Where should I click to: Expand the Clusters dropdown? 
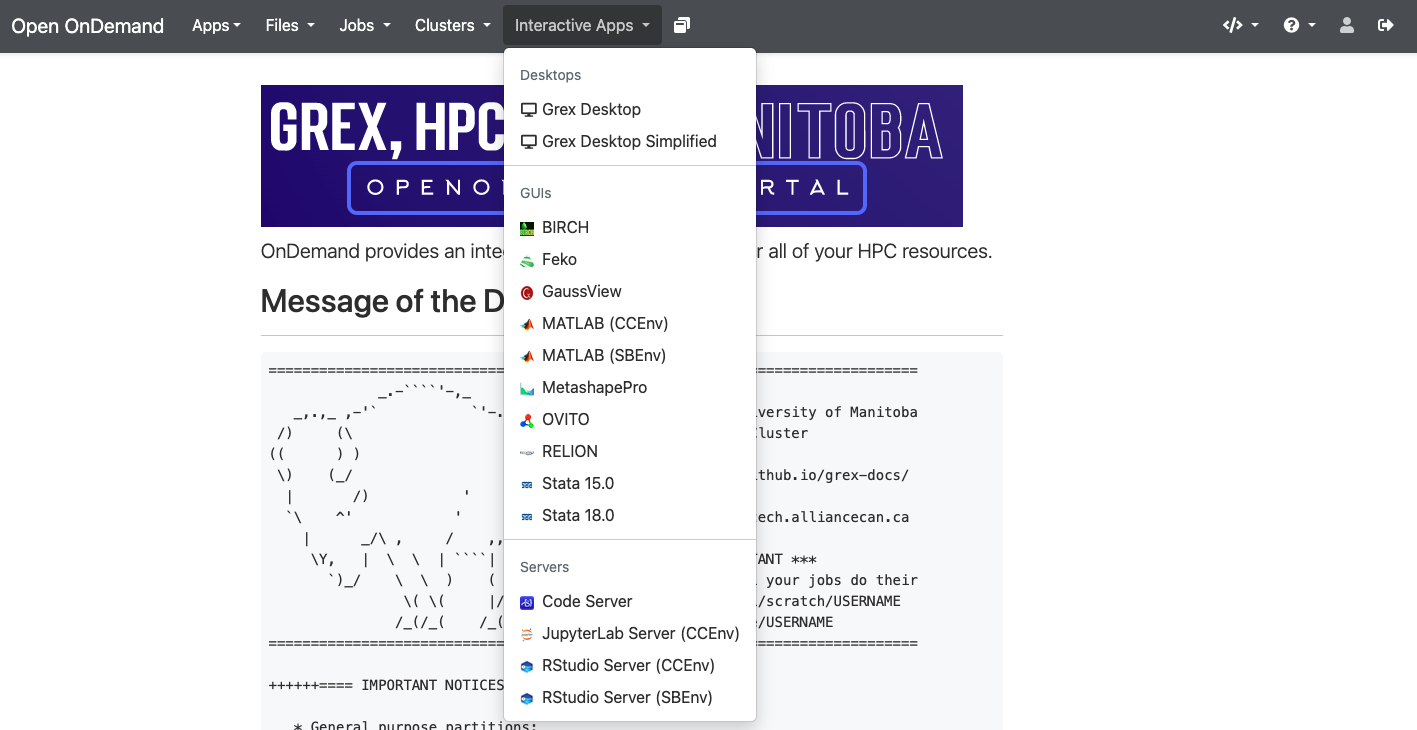click(x=453, y=25)
